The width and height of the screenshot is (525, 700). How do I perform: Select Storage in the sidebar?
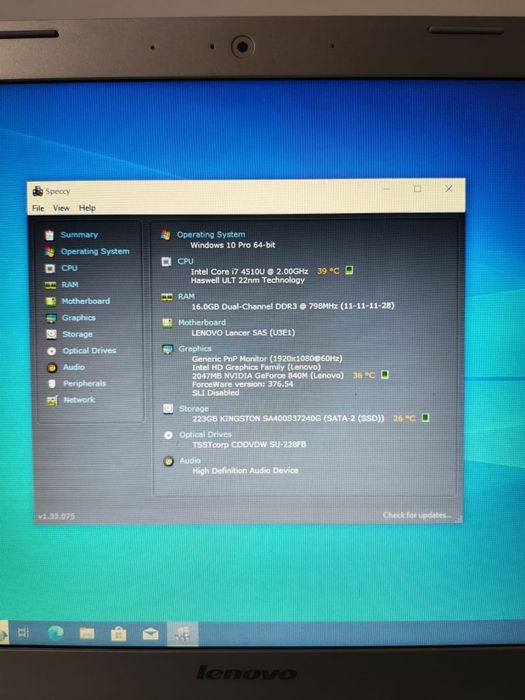click(x=78, y=334)
